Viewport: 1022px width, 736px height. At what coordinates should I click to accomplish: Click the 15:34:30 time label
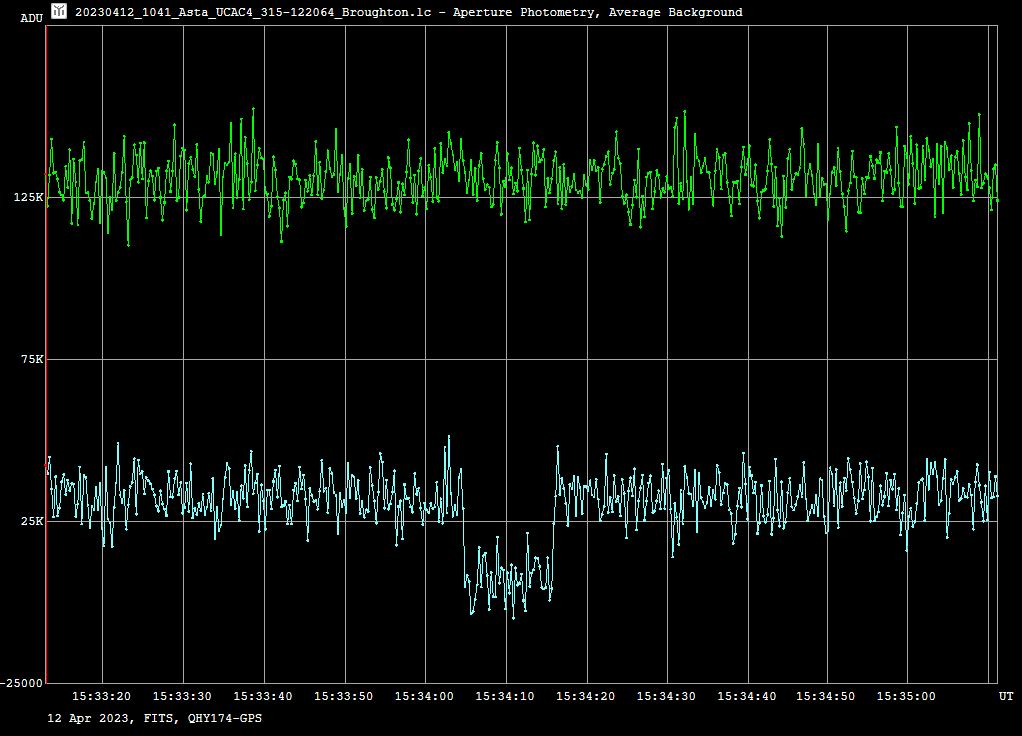[666, 696]
